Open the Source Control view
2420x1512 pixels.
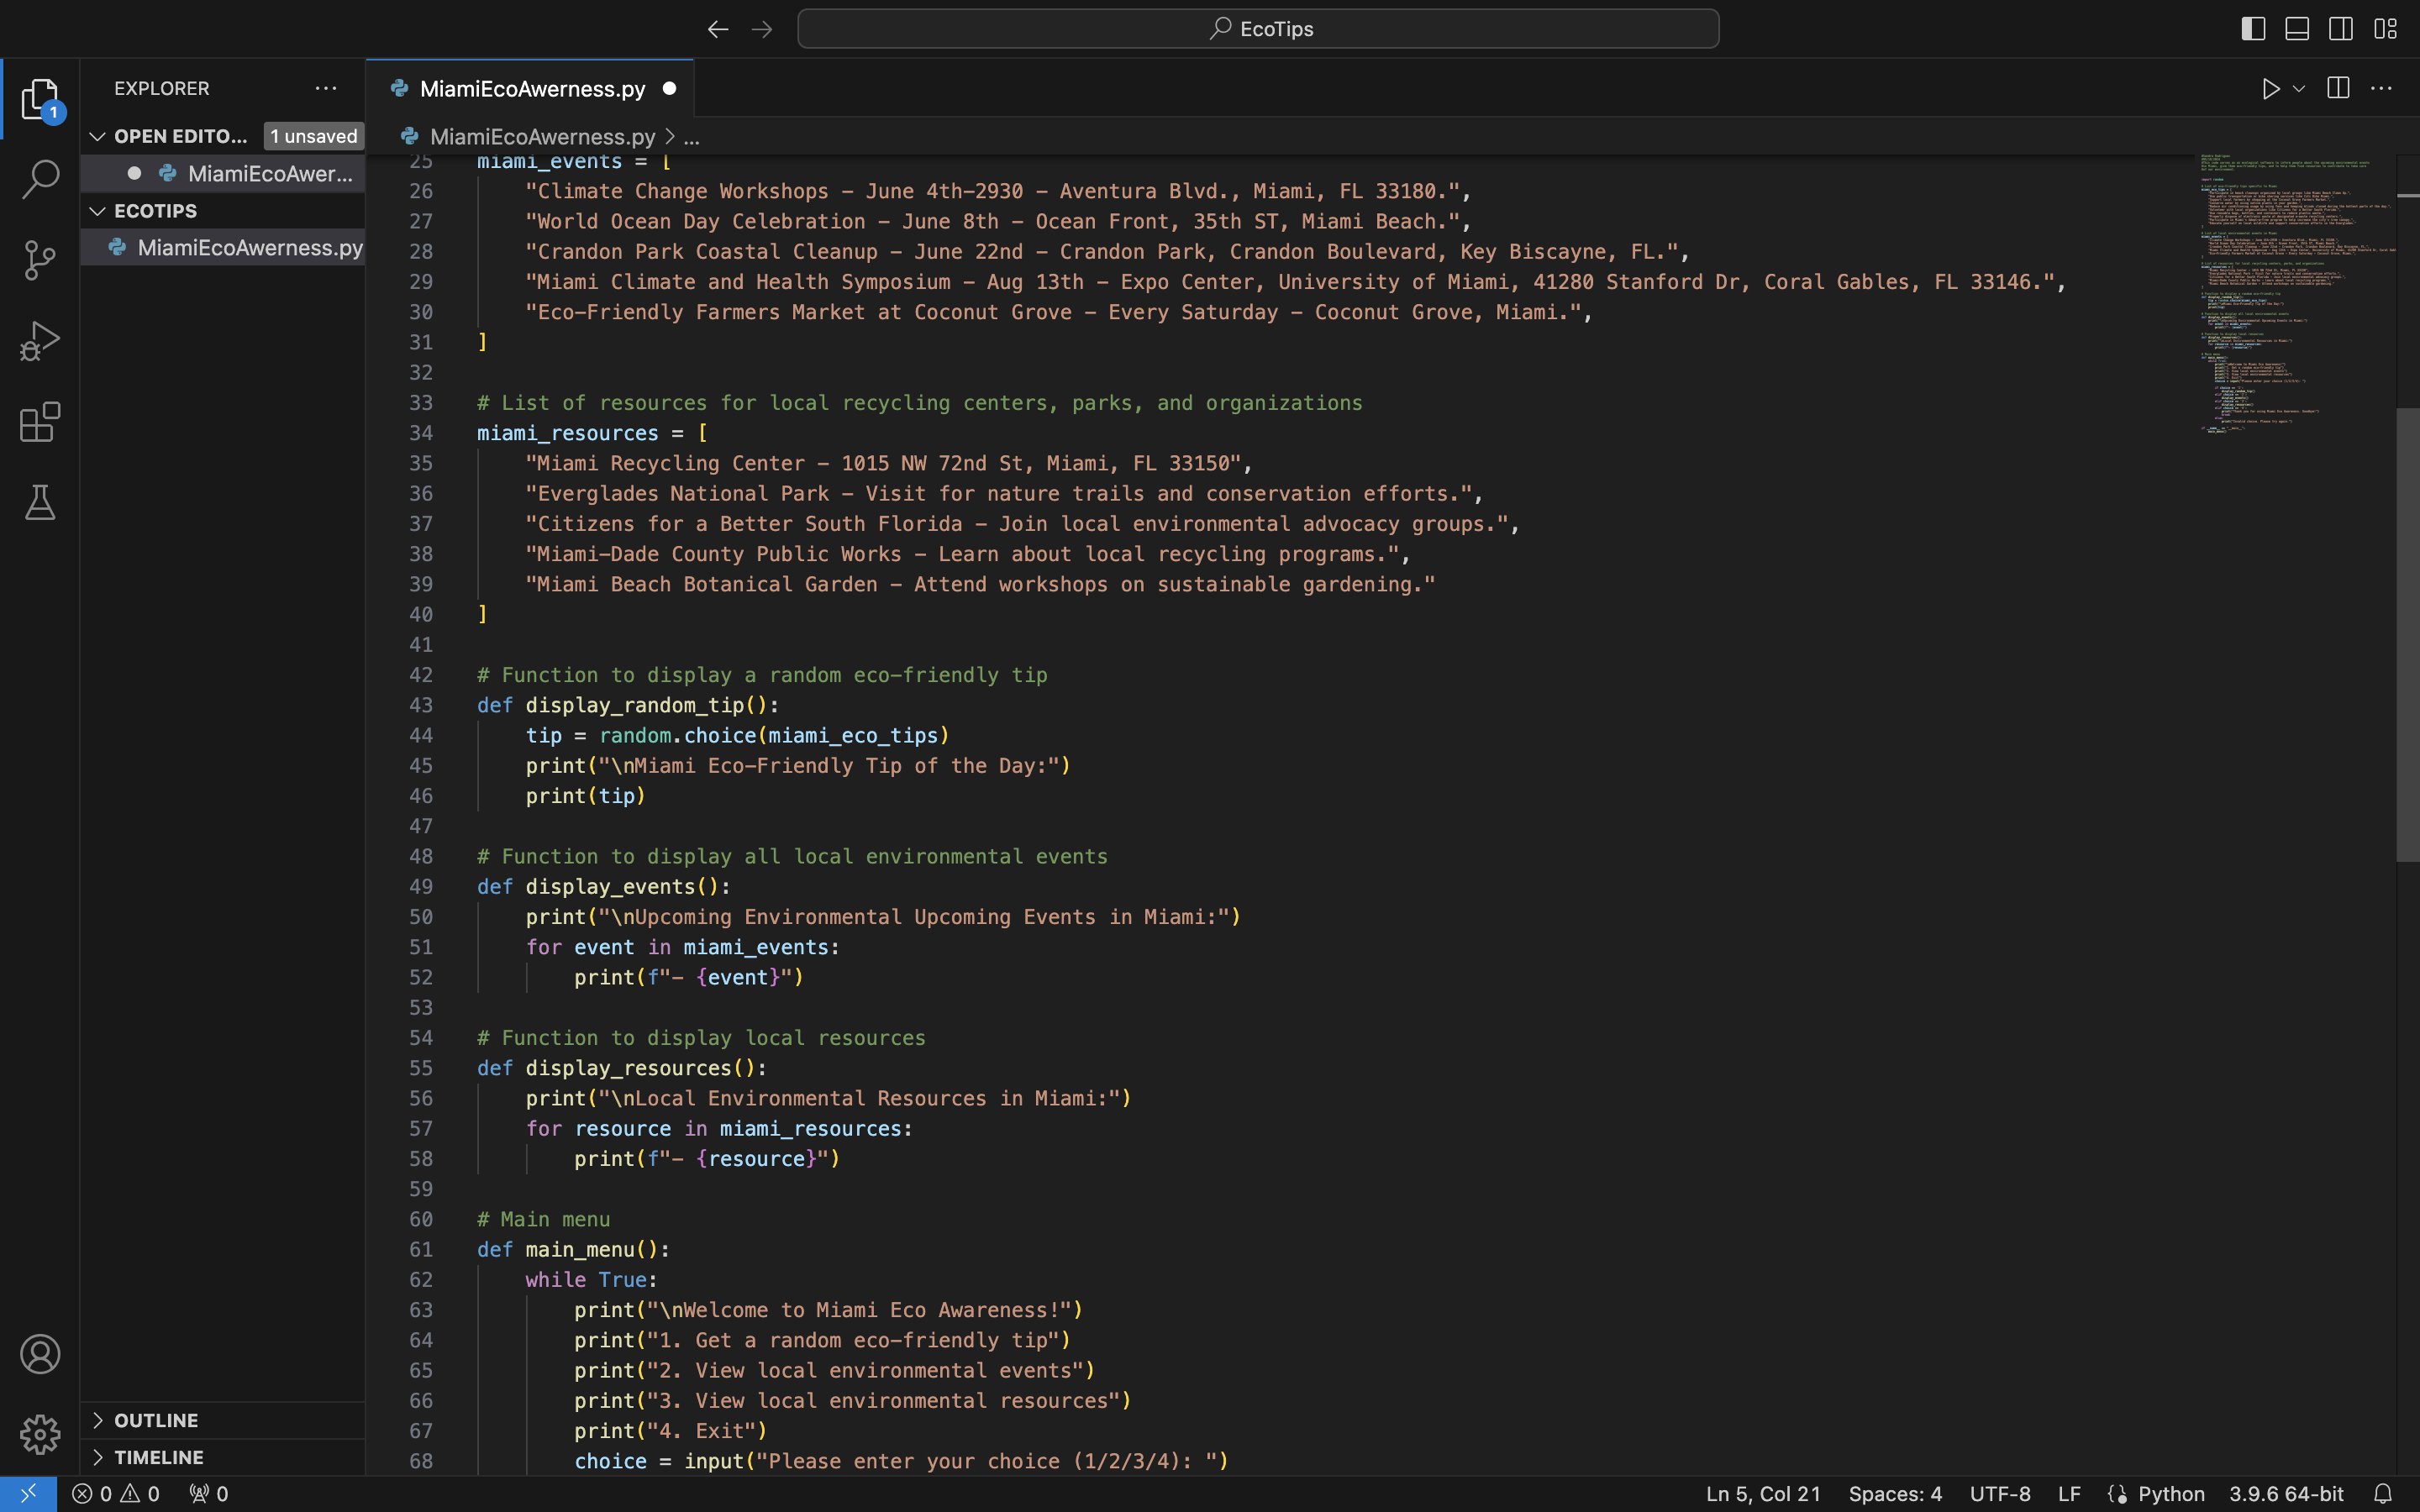pos(40,260)
